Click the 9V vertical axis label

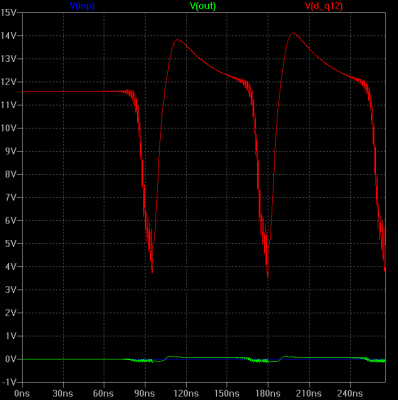(x=10, y=151)
